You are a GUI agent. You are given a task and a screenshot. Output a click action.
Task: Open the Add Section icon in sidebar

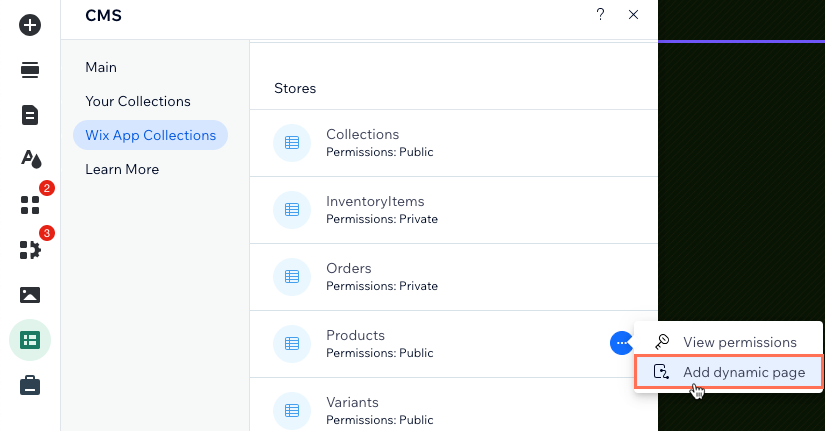[30, 69]
